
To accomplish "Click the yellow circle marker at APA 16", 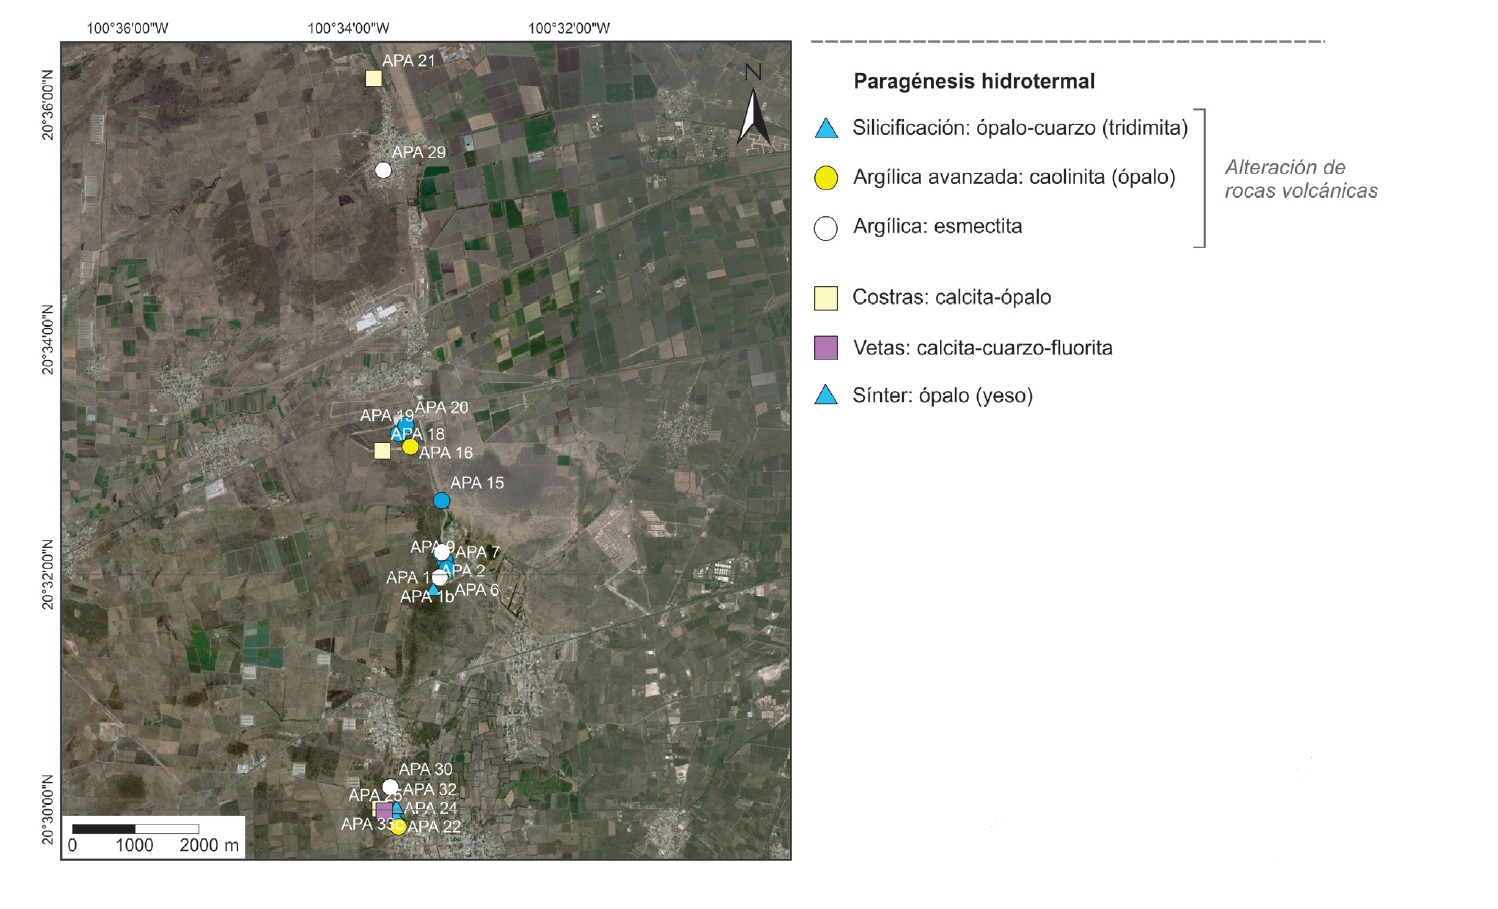I will (x=410, y=447).
